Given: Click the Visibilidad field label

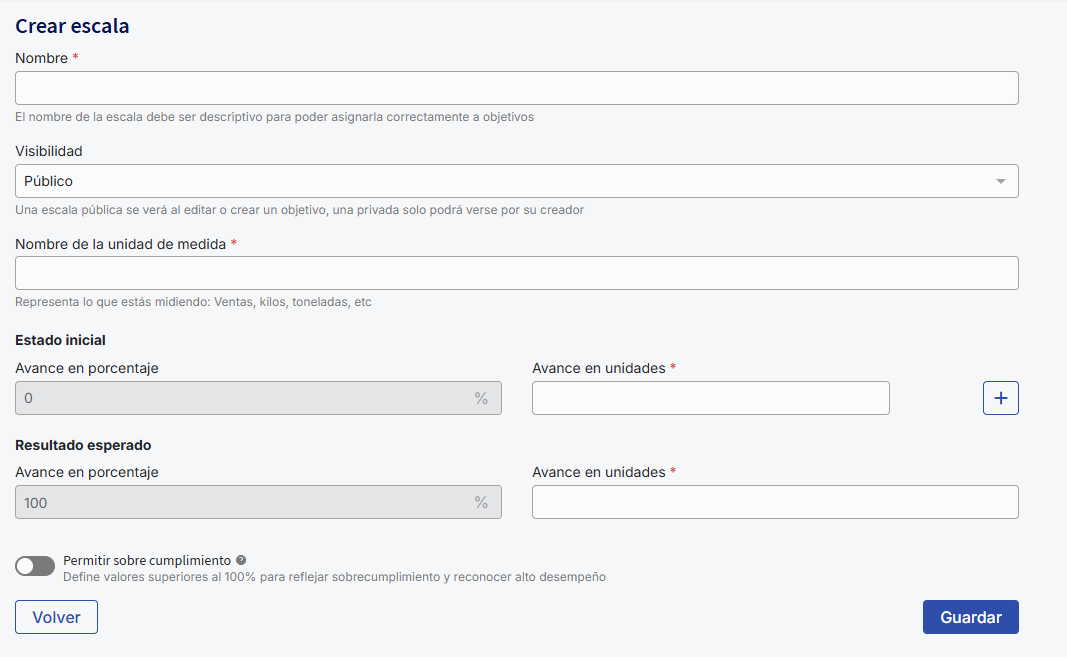Looking at the screenshot, I should pyautogui.click(x=49, y=151).
